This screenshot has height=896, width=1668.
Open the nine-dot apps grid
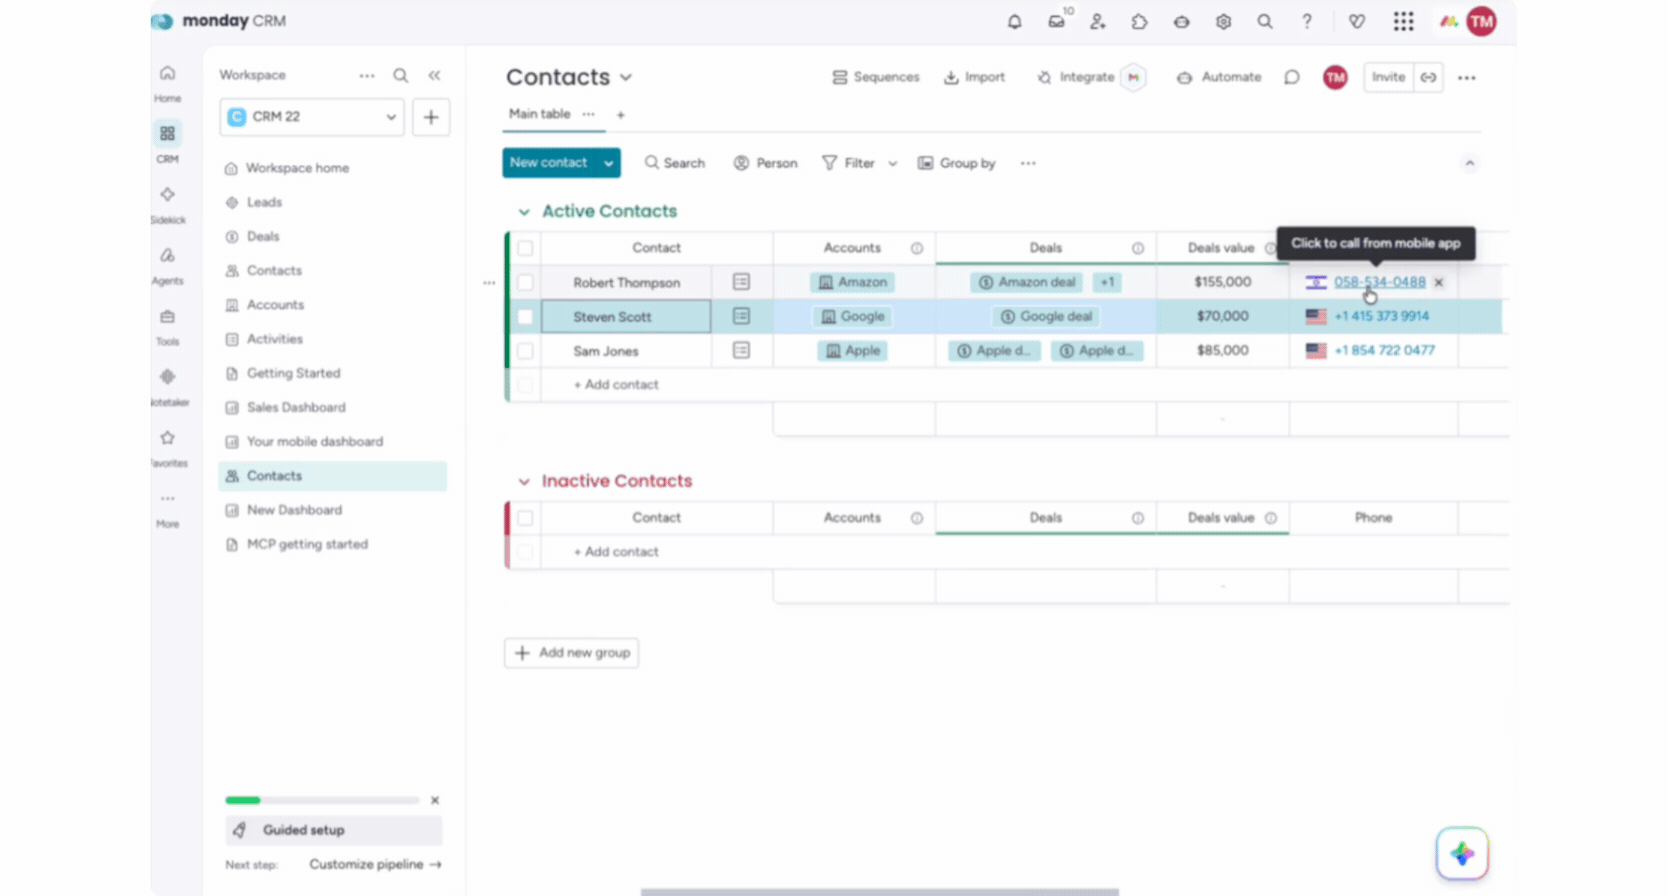tap(1404, 21)
